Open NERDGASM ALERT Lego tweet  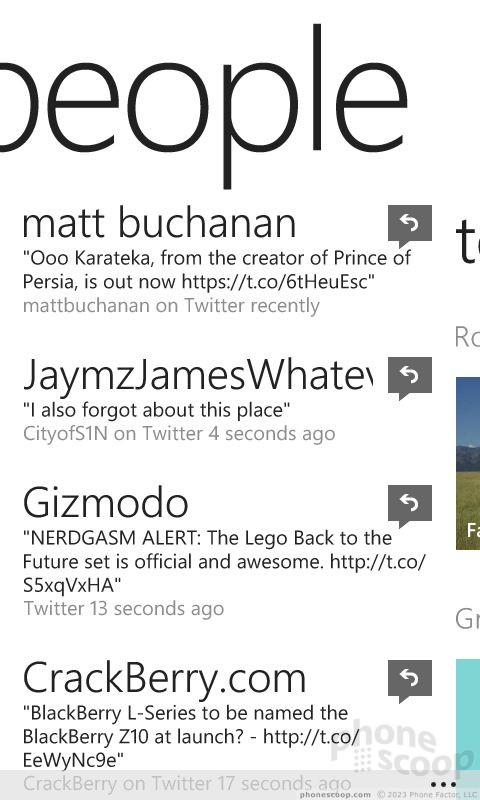click(224, 562)
